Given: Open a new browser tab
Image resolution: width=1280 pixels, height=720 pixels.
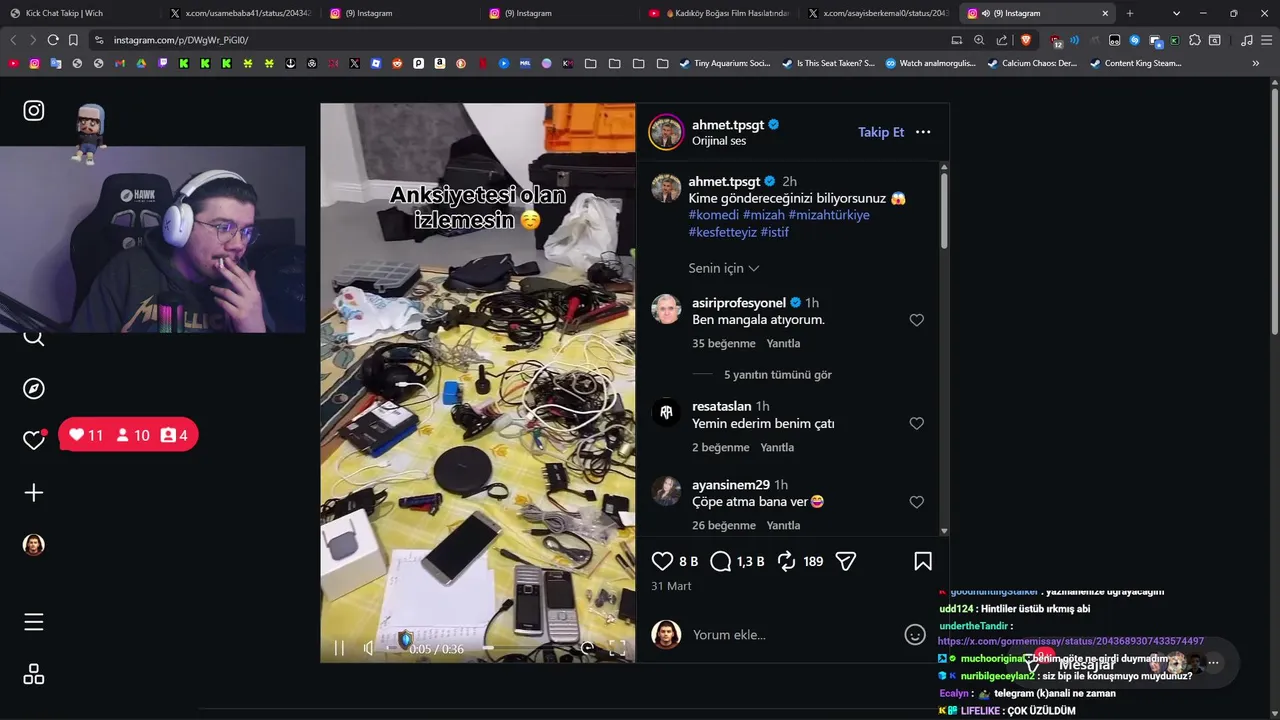Looking at the screenshot, I should [1130, 13].
